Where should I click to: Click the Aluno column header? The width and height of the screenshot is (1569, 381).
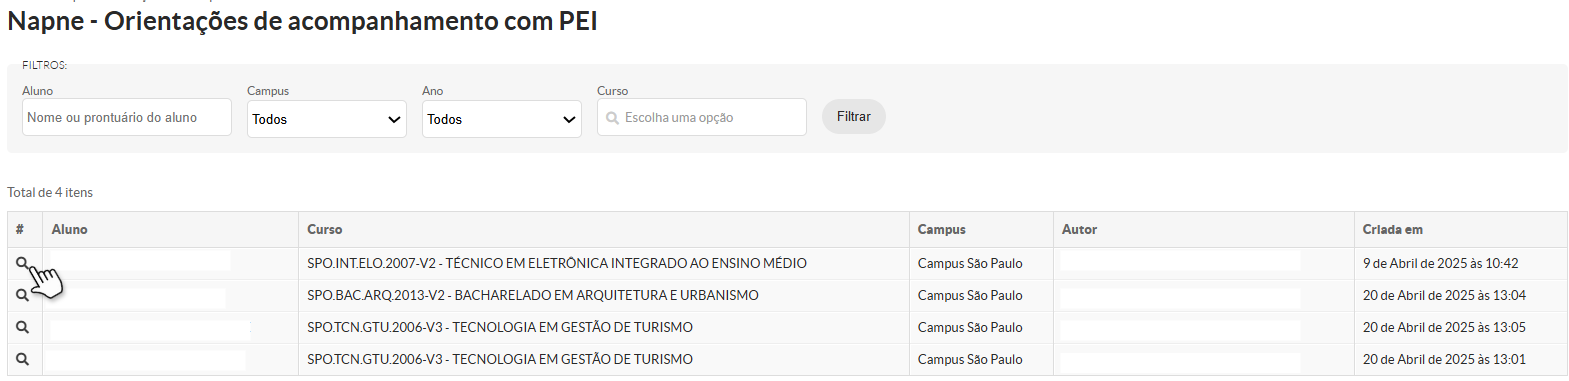point(69,229)
